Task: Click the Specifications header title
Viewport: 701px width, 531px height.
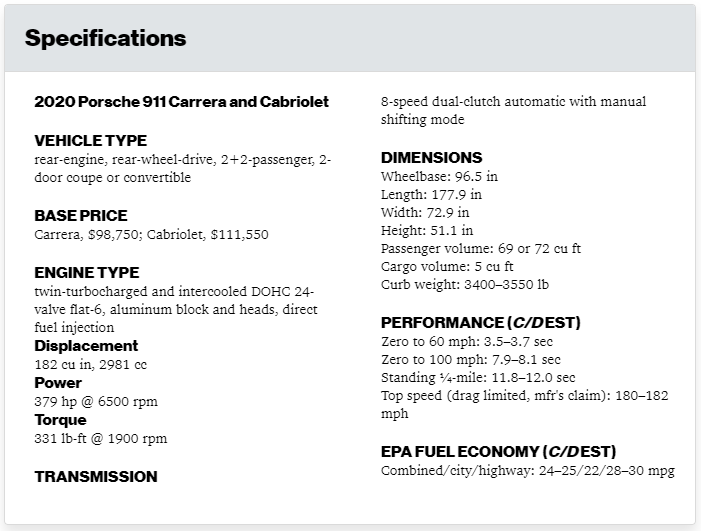Action: 106,38
